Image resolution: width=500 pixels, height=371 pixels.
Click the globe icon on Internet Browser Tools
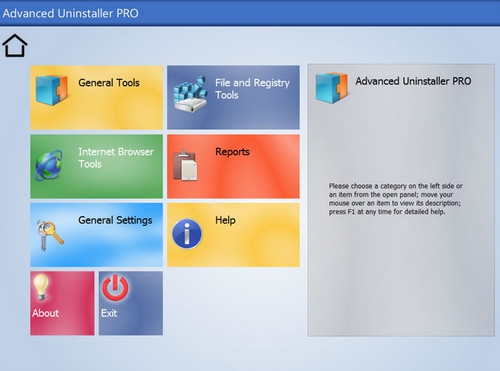point(49,165)
